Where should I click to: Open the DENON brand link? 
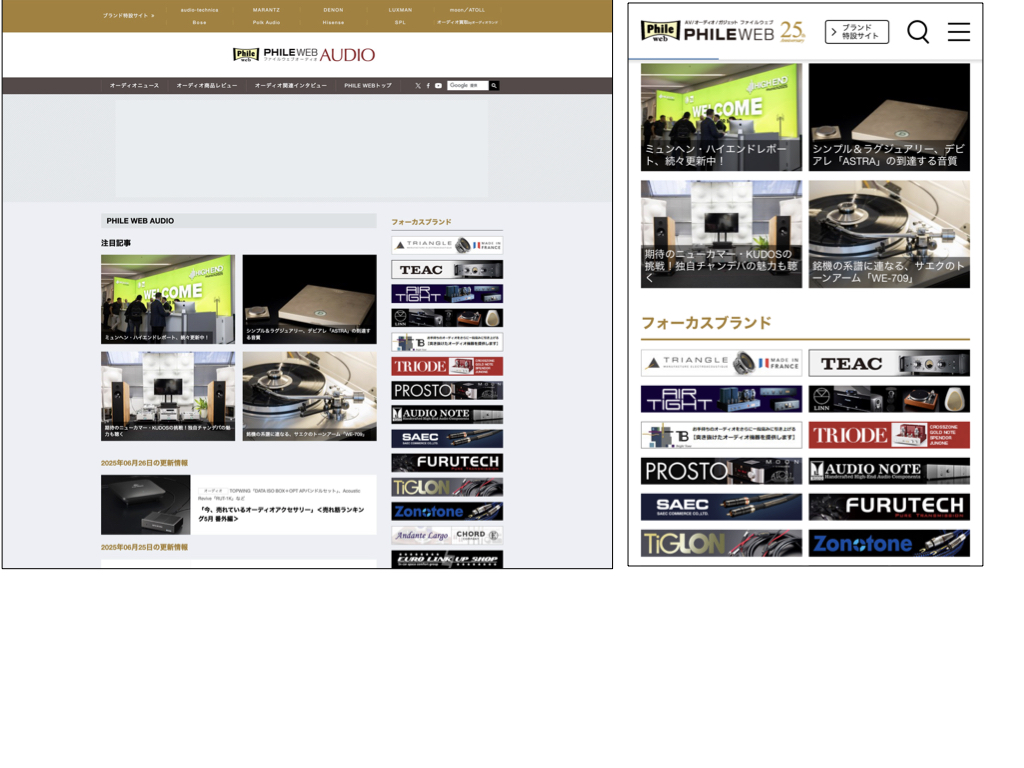[333, 10]
